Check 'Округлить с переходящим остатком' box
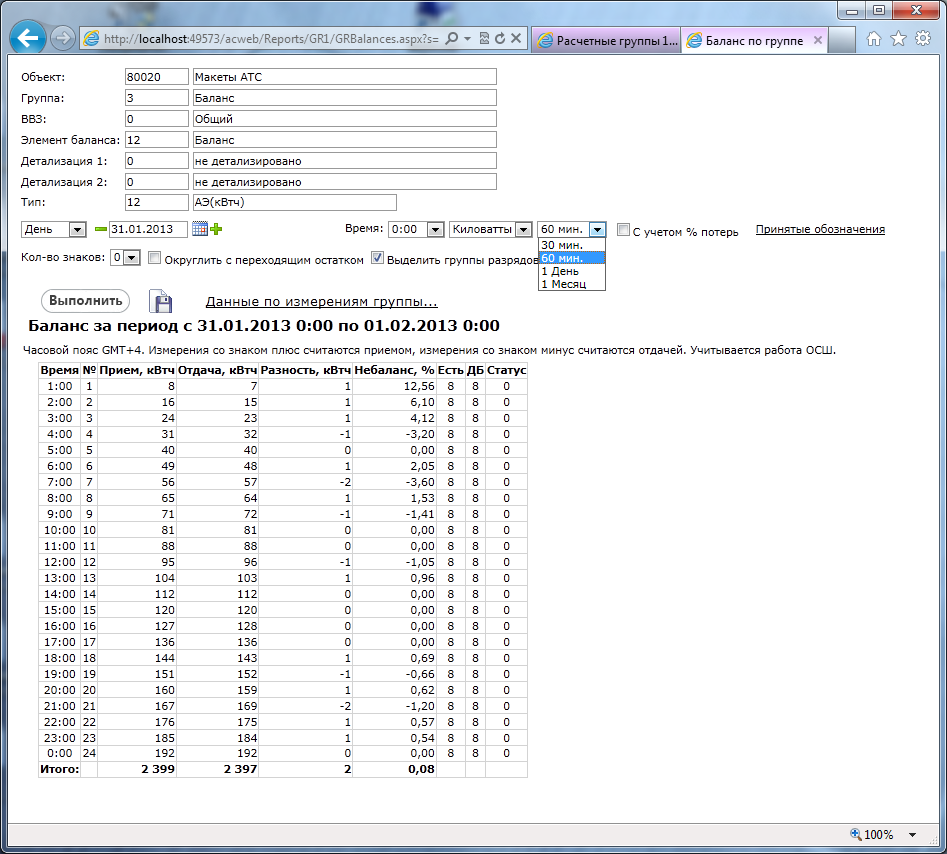The height and width of the screenshot is (854, 947). (155, 258)
